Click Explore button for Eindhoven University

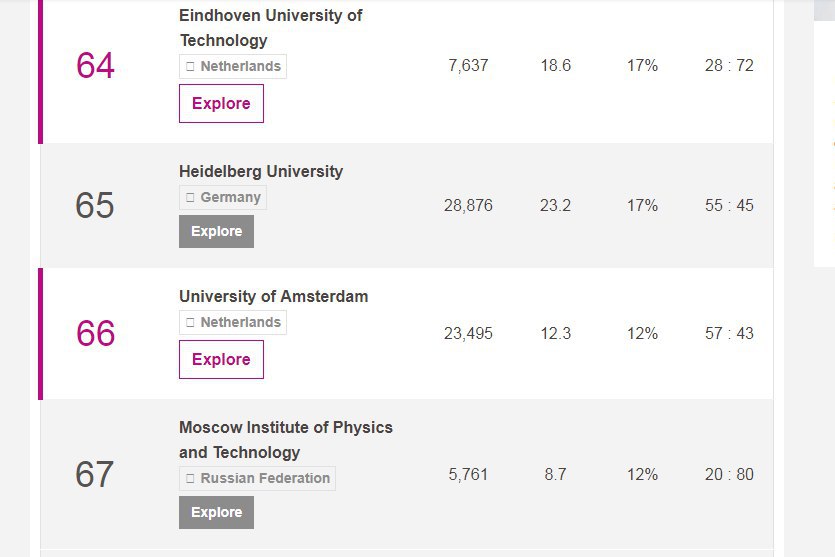(221, 103)
